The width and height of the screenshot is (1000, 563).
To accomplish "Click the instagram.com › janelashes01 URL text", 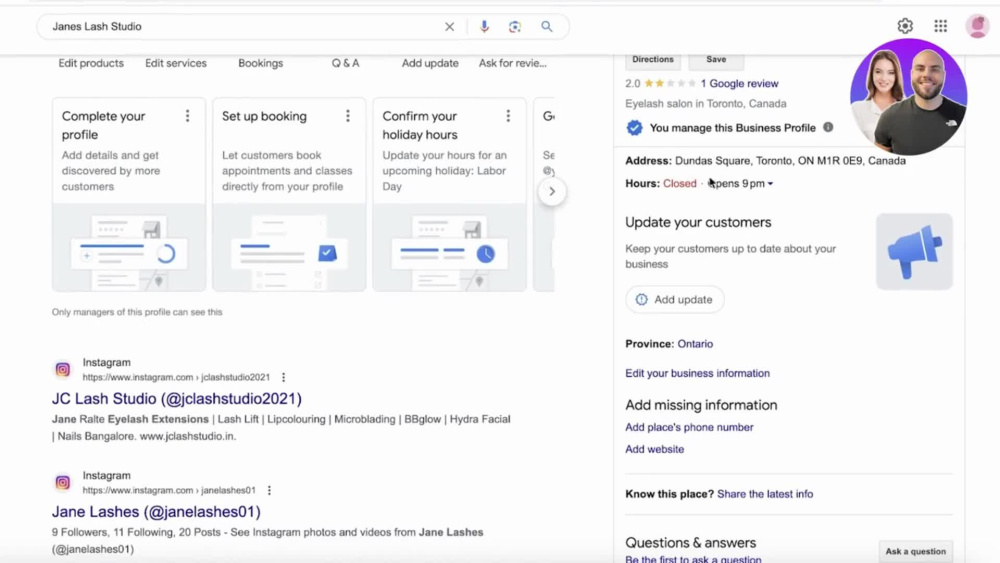I will click(169, 490).
